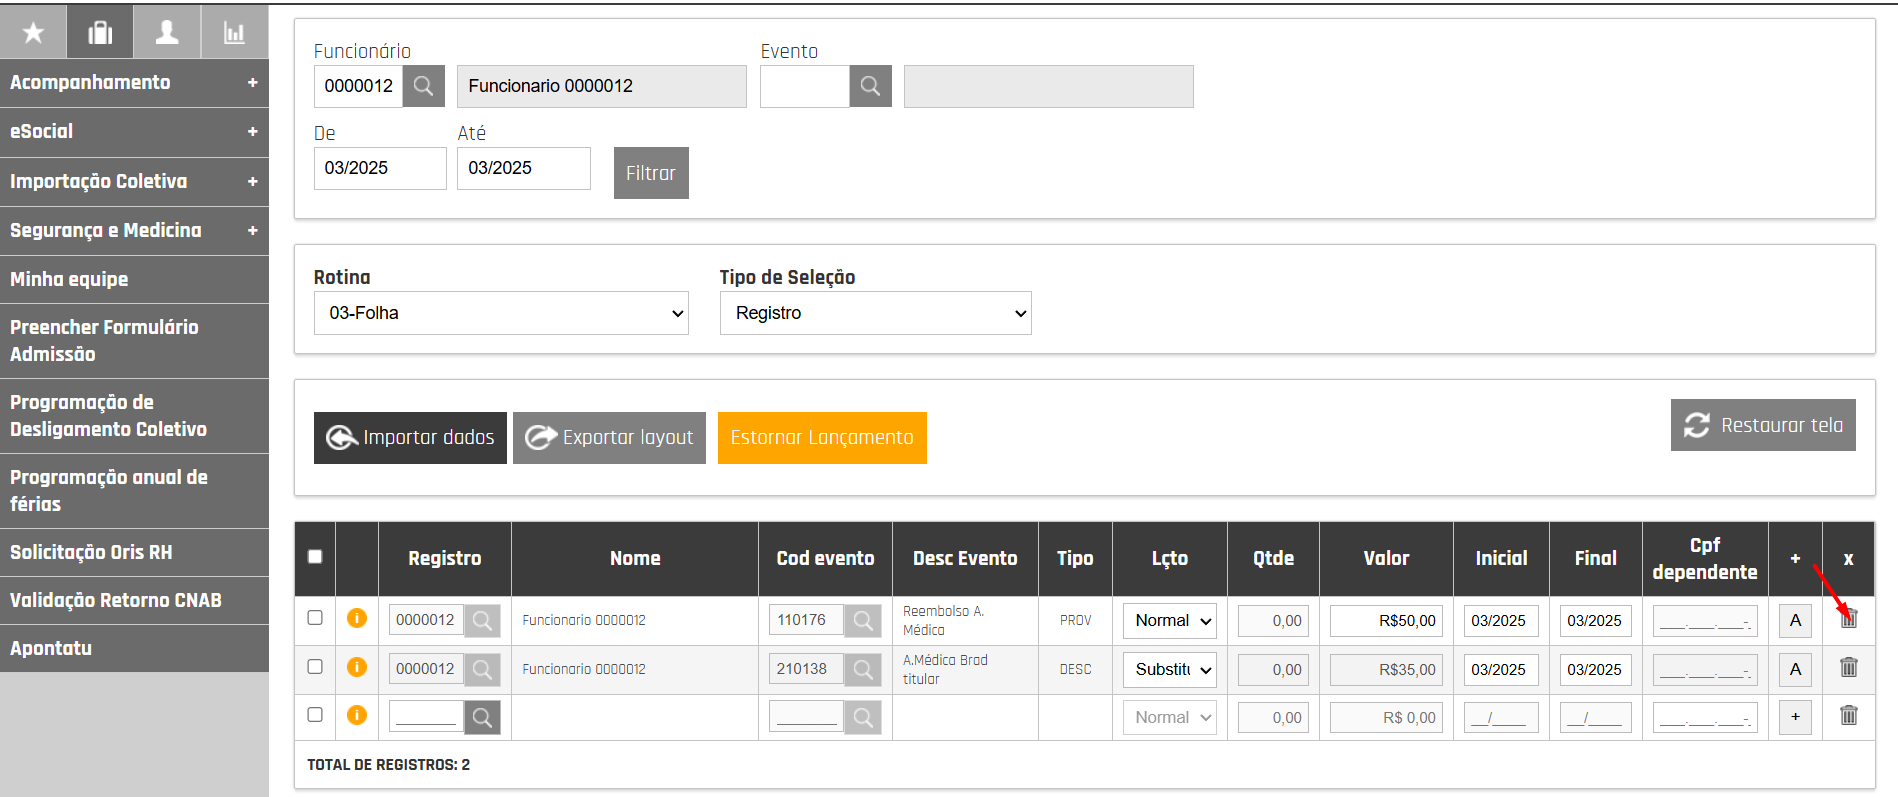Open Minha equipe menu item
Viewport: 1898px width, 797px height.
click(134, 280)
